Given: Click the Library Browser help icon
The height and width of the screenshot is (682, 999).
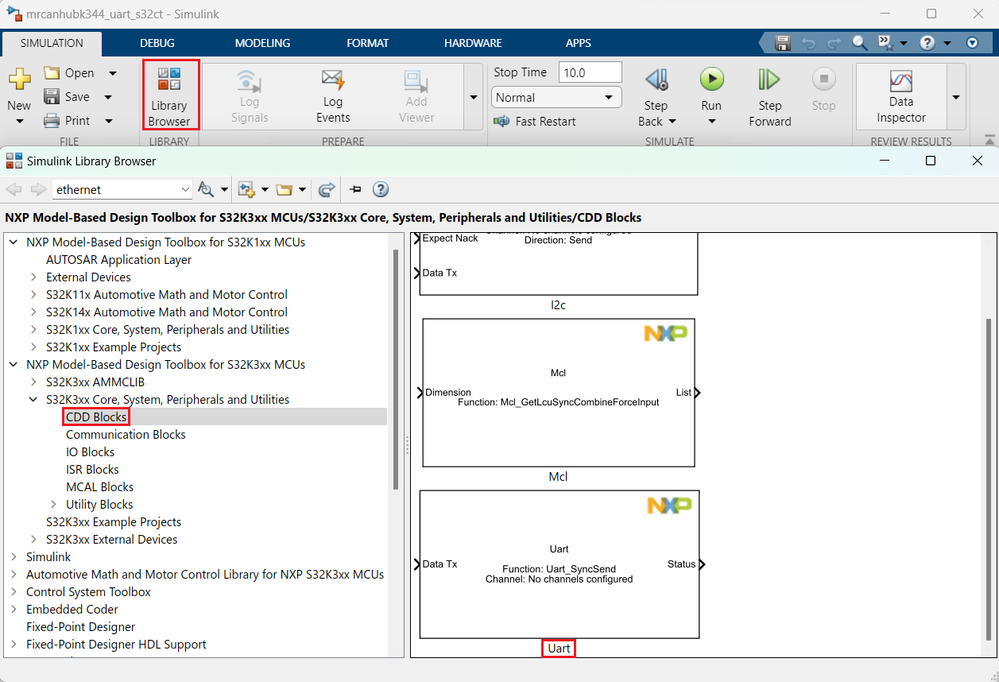Looking at the screenshot, I should pos(380,189).
